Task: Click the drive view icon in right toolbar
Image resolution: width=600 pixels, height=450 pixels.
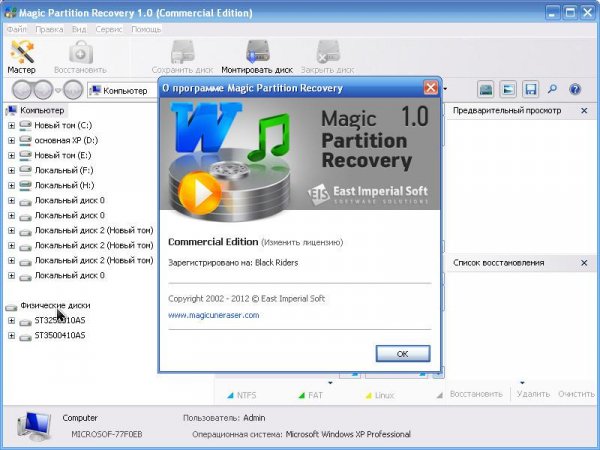Action: pyautogui.click(x=486, y=90)
